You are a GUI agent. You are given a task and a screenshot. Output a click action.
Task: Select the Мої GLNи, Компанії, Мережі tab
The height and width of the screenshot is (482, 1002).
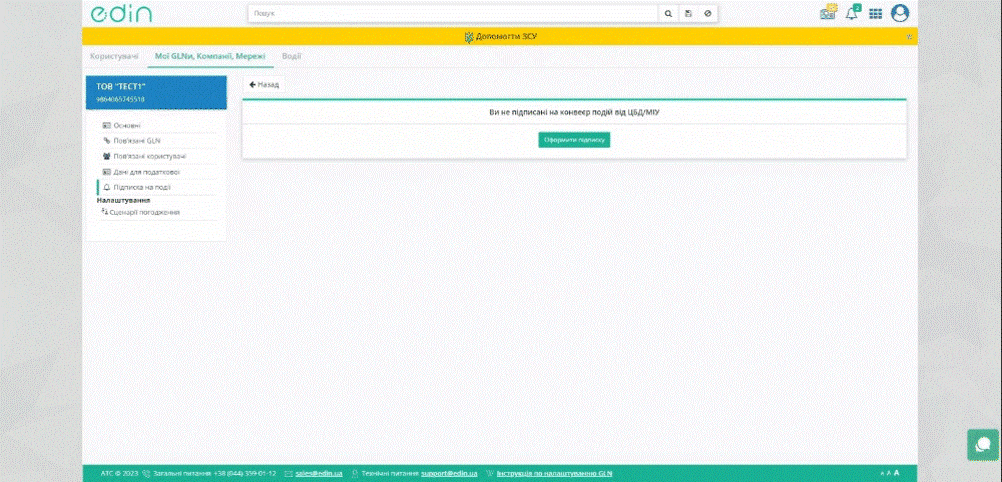pos(210,56)
